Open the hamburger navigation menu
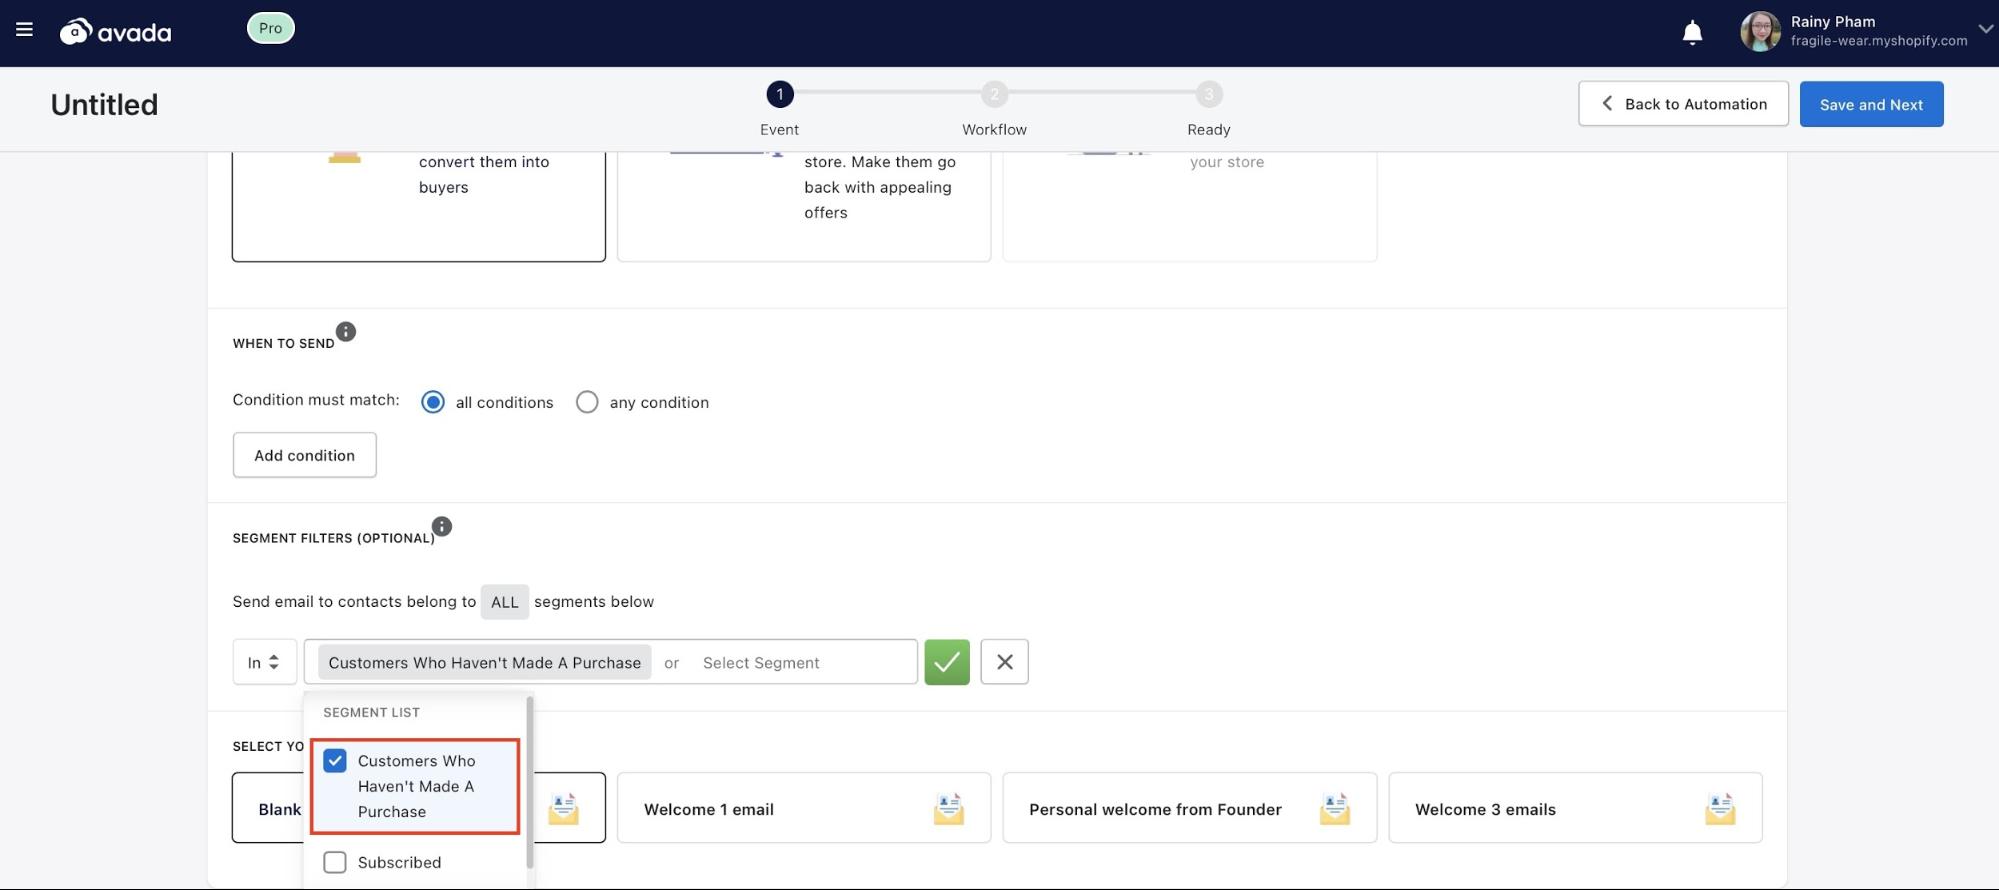Screen dimensions: 1999x890 24,30
